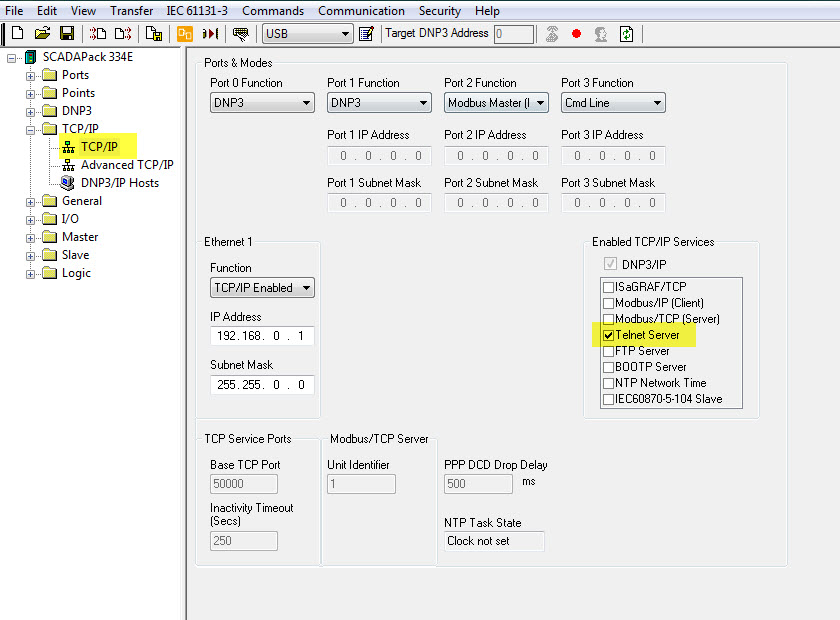
Task: Expand the I/O tree node
Action: point(31,220)
